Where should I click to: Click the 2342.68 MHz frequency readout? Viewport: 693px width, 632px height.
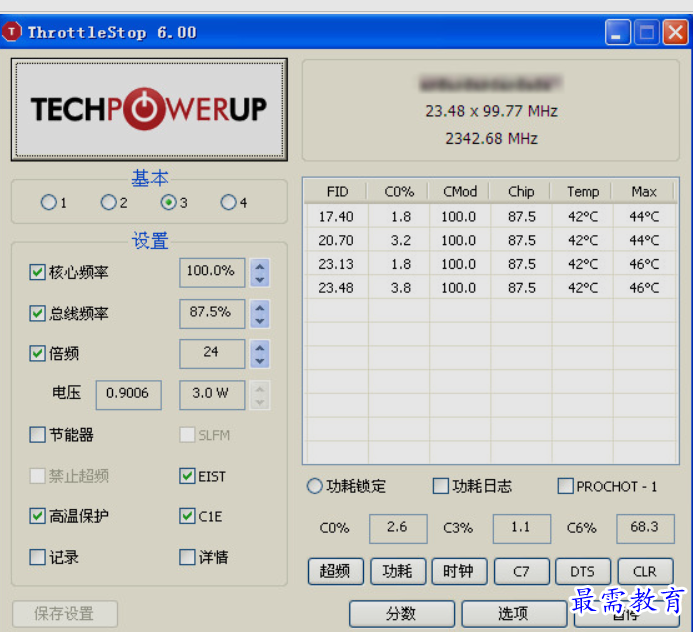(491, 138)
